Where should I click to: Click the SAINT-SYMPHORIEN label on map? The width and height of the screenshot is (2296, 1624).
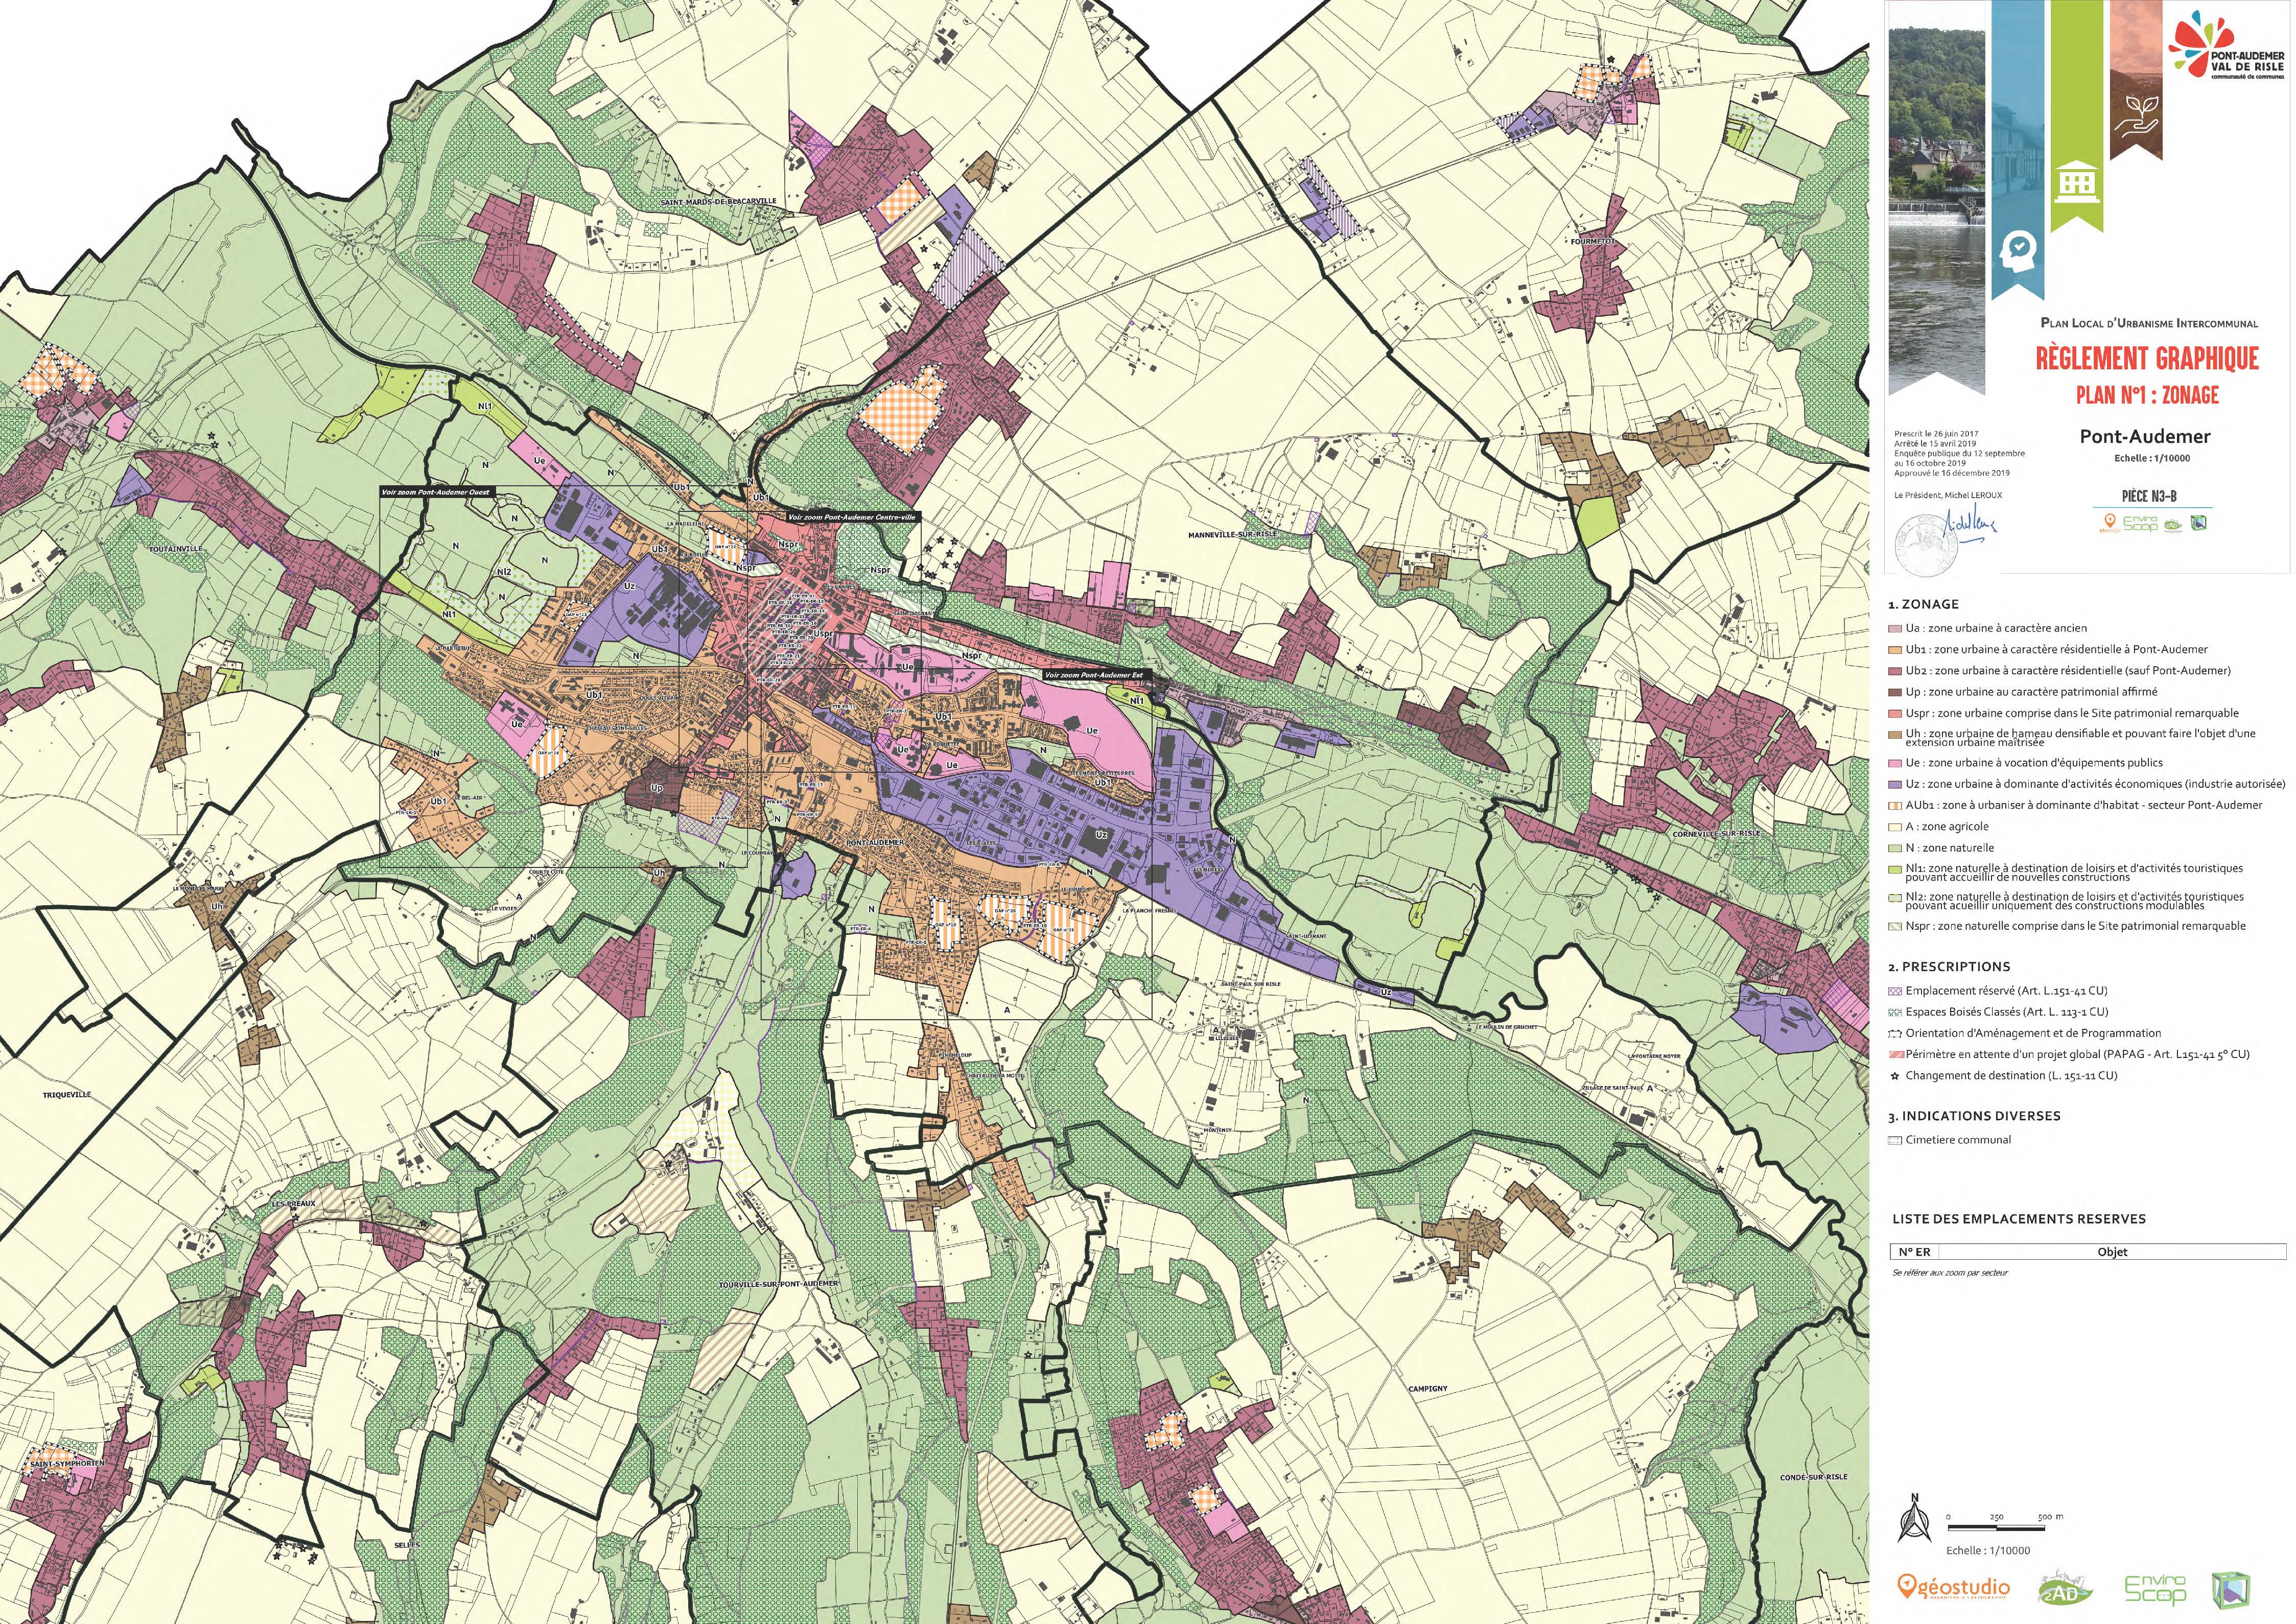(x=67, y=1463)
